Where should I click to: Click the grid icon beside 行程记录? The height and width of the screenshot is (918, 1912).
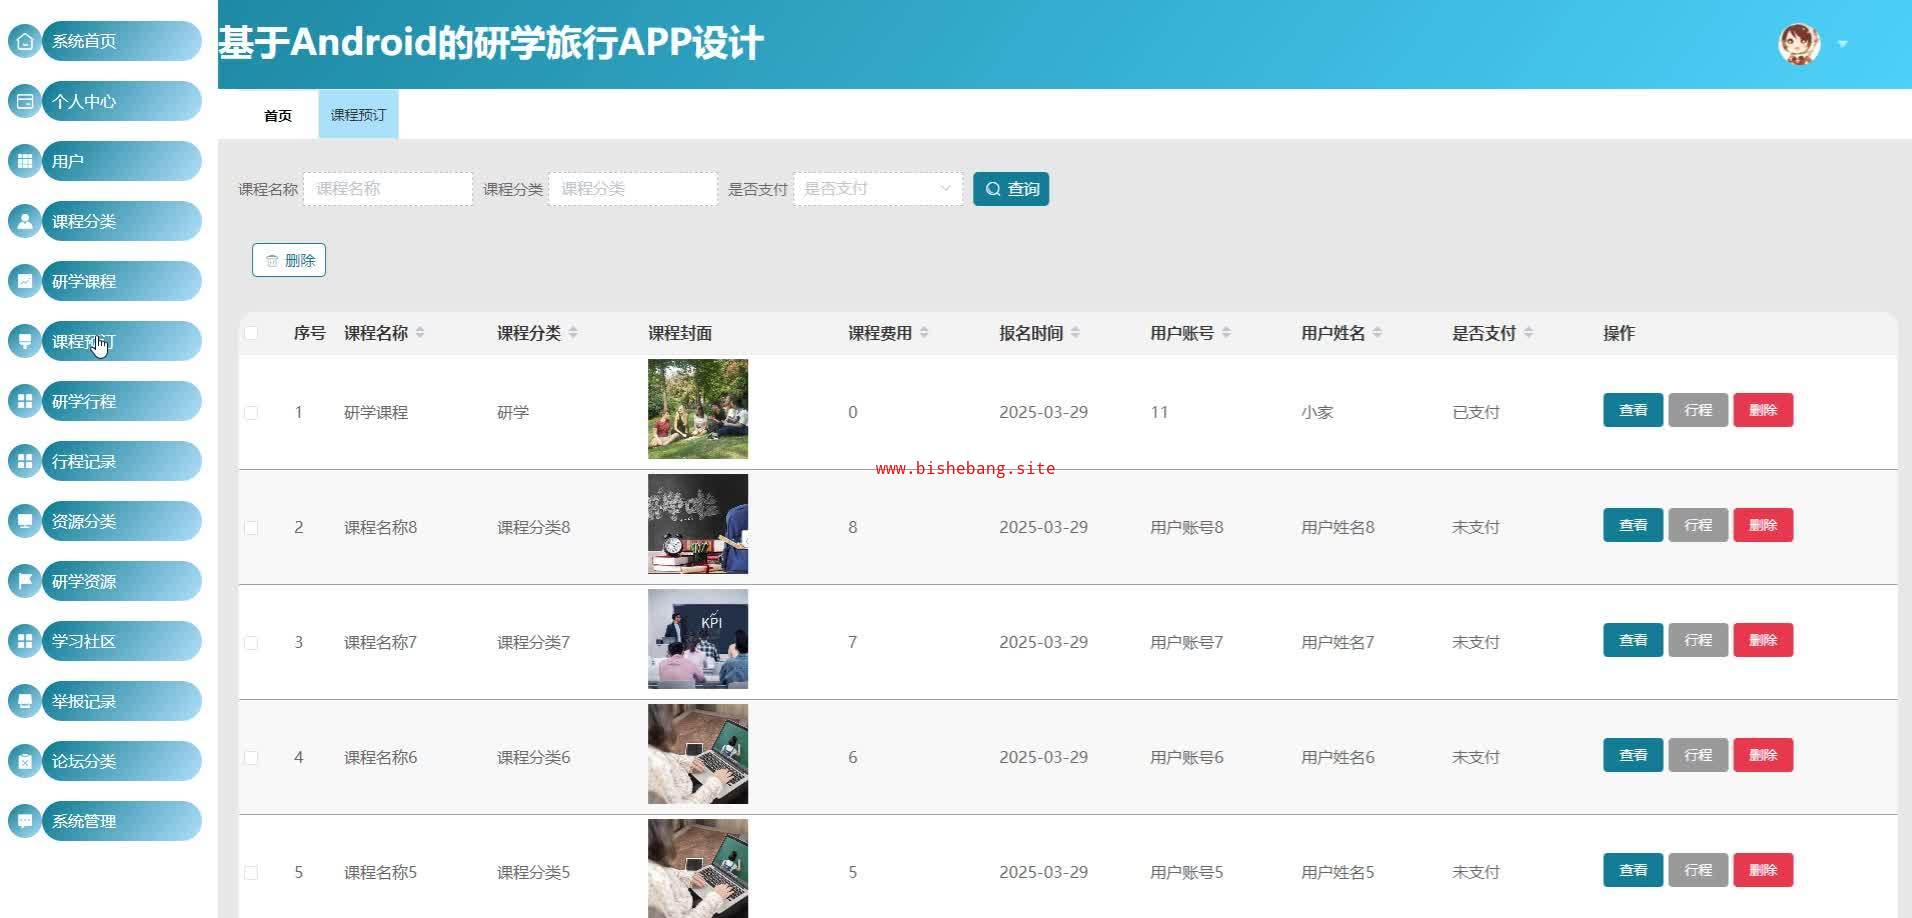(x=25, y=461)
